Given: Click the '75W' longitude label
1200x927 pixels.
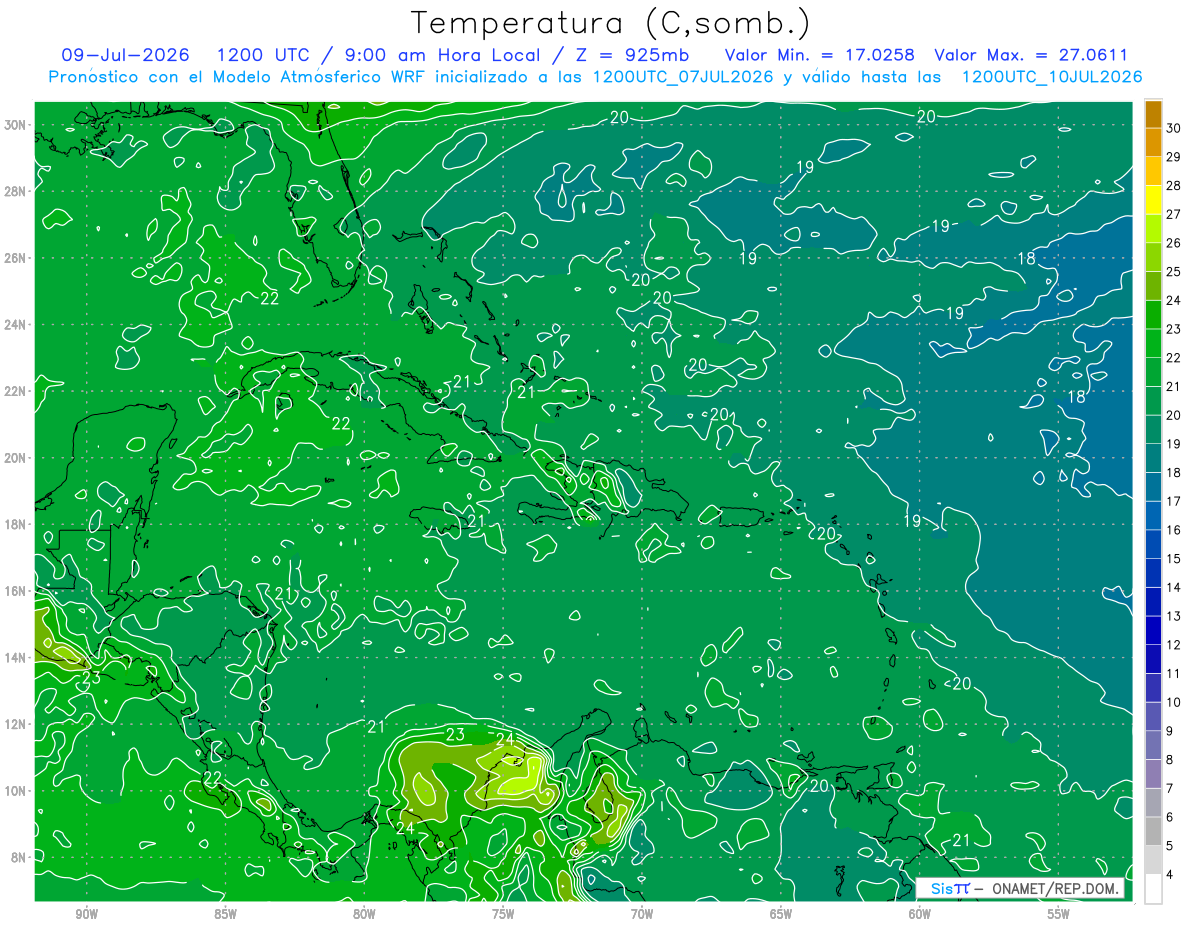Looking at the screenshot, I should tap(503, 914).
